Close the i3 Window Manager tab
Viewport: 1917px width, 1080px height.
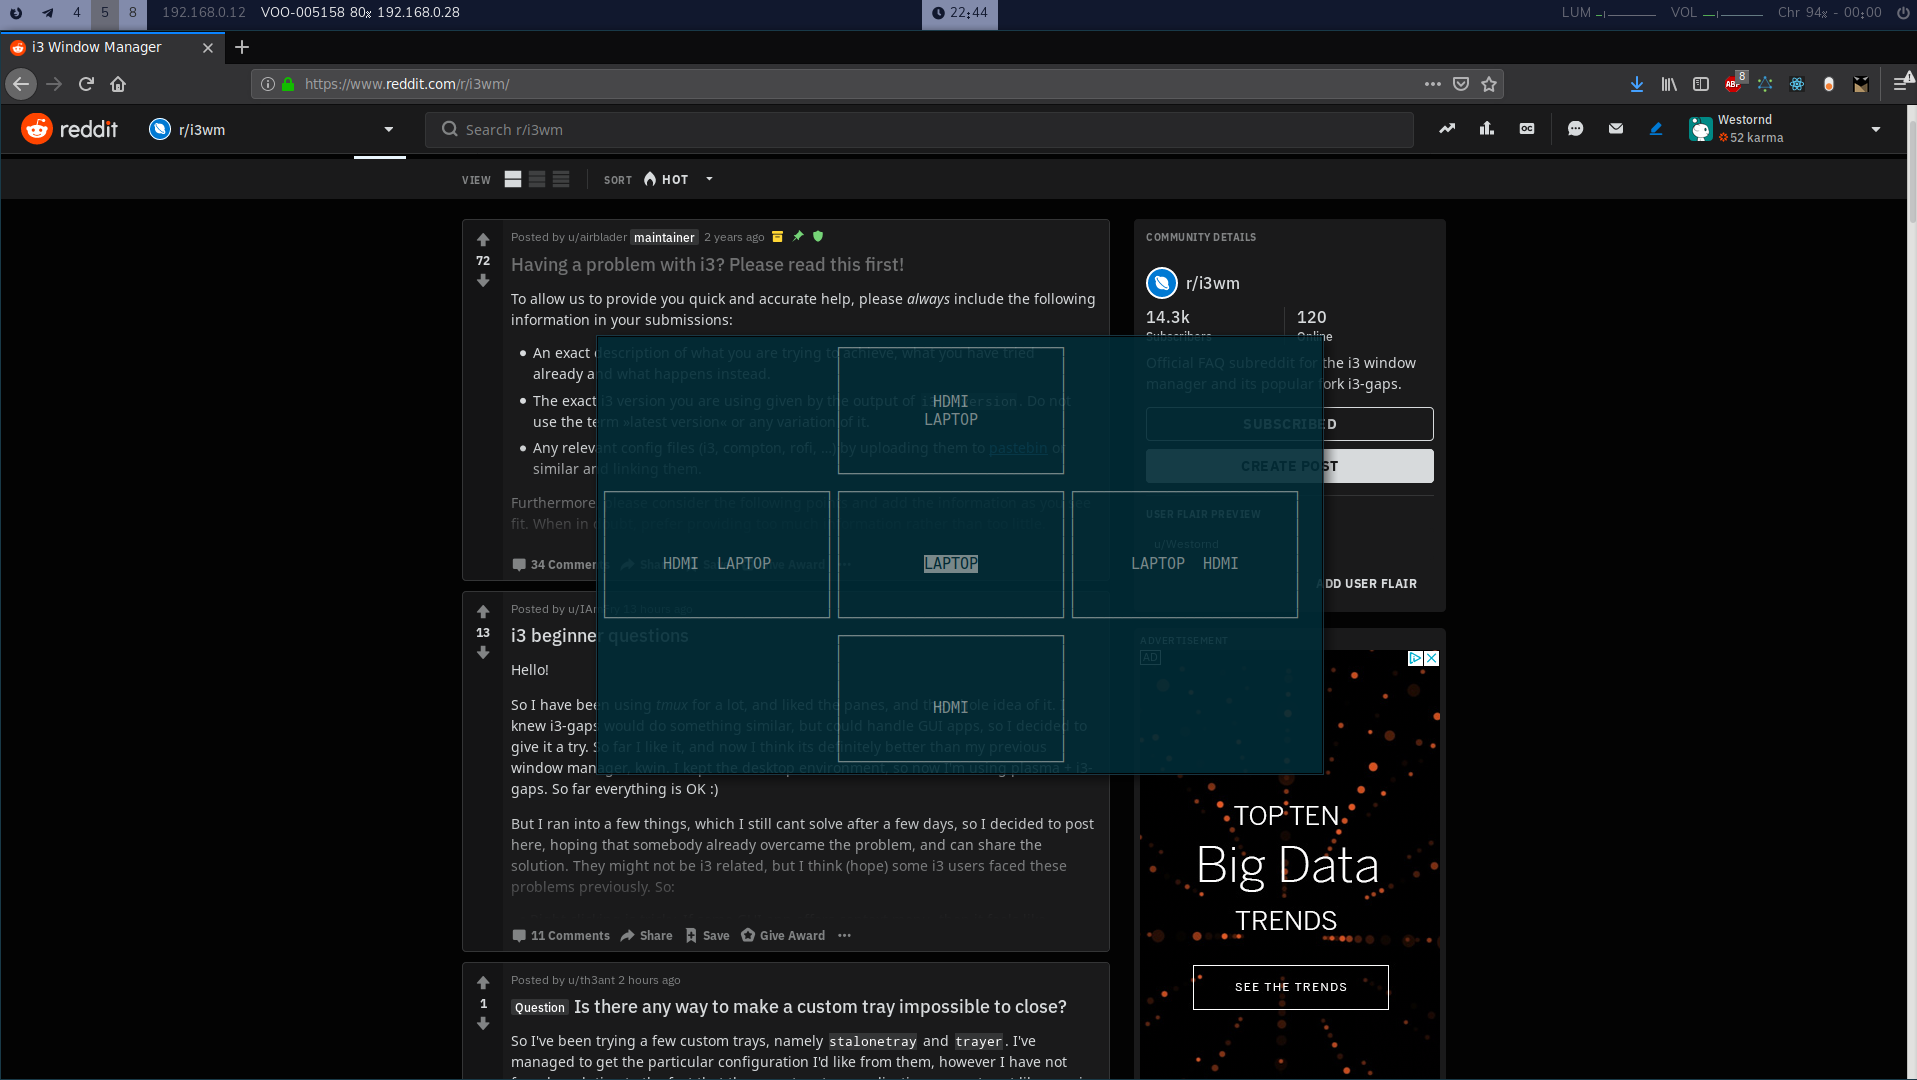[x=208, y=47]
